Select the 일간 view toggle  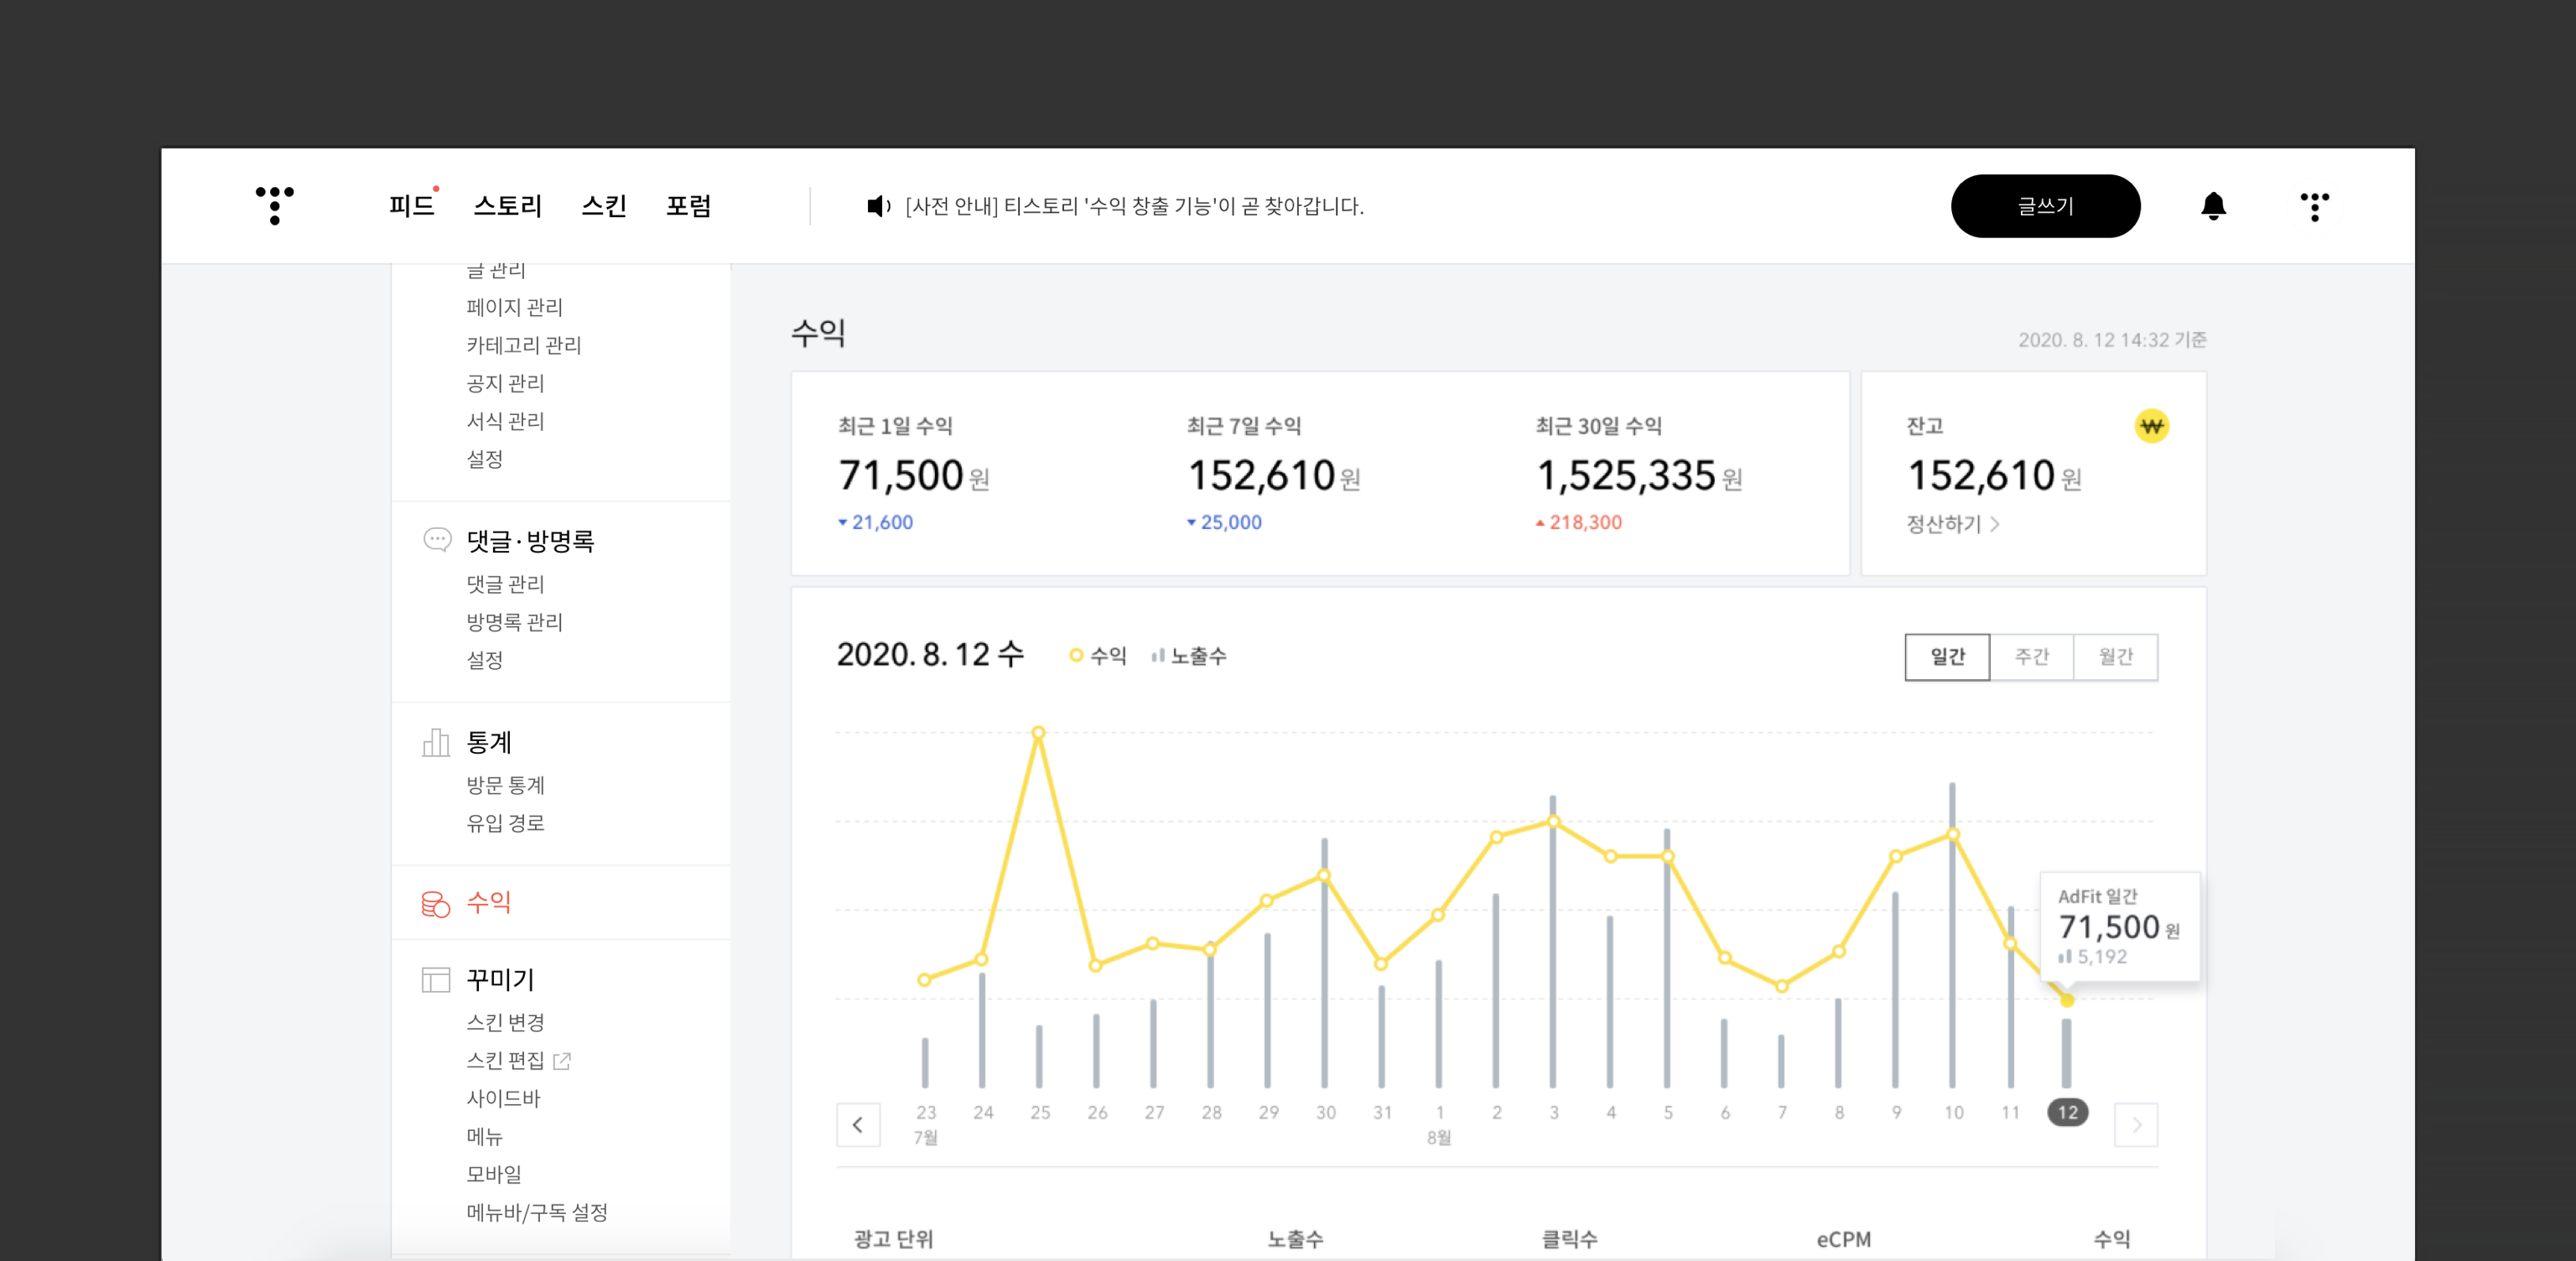[x=1946, y=657]
